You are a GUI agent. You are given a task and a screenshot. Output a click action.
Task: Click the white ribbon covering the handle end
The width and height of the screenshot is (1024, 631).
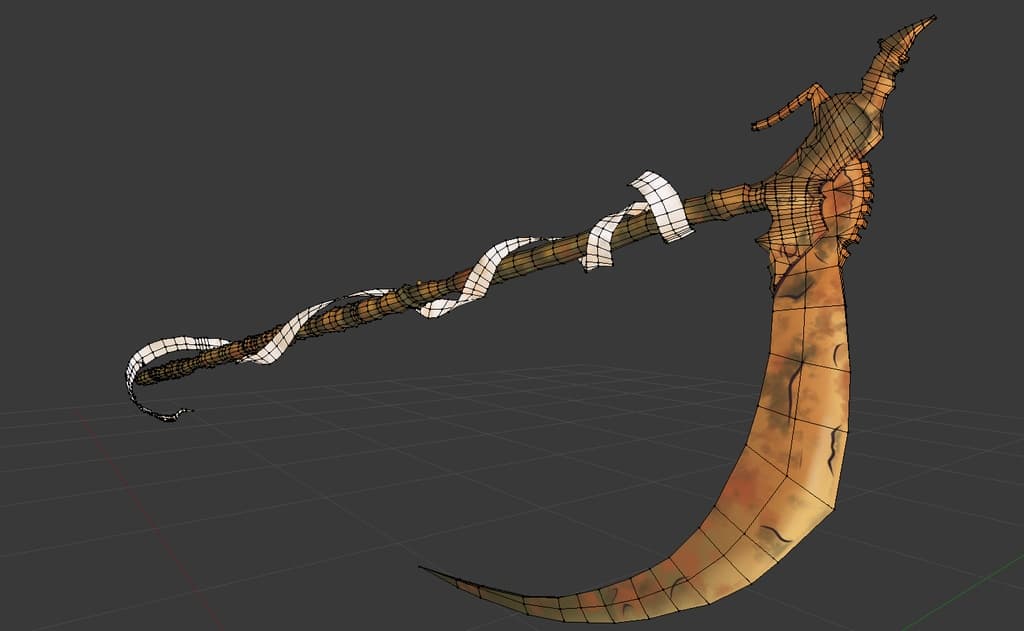coord(160,352)
